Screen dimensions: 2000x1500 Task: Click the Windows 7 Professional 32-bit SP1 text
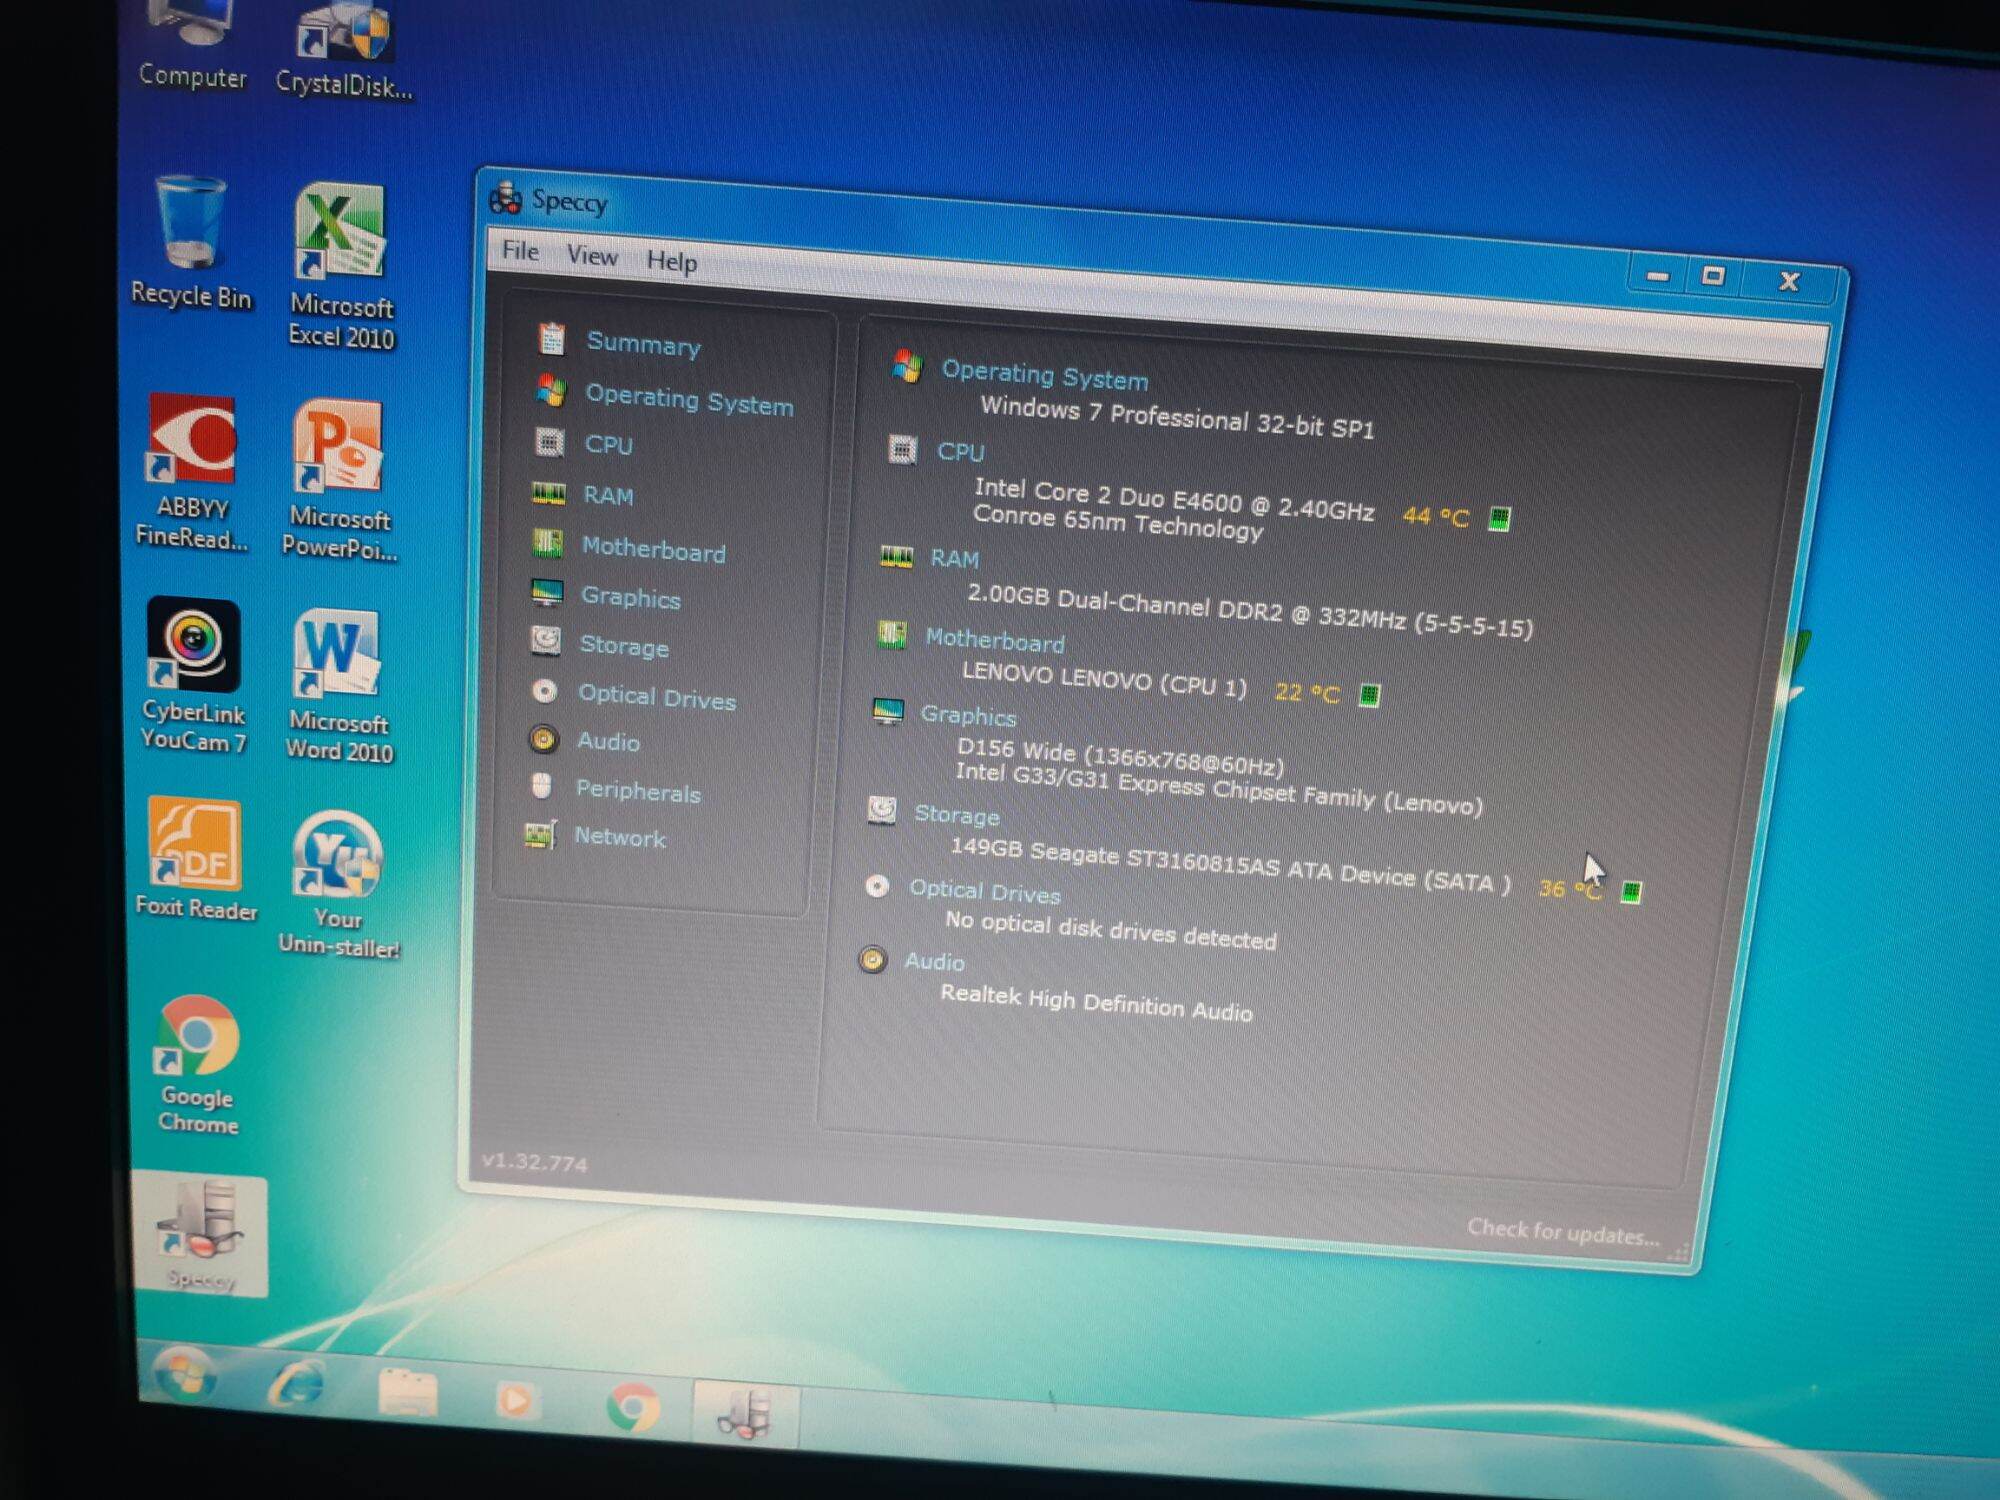tap(1177, 418)
